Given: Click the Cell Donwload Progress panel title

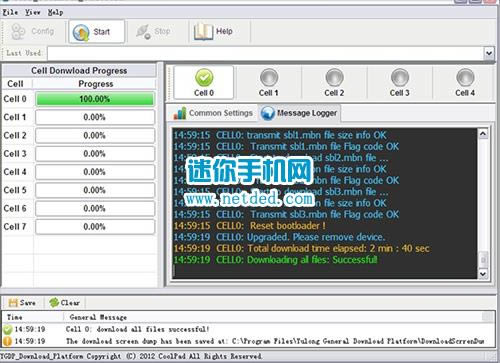Looking at the screenshot, I should coord(79,71).
